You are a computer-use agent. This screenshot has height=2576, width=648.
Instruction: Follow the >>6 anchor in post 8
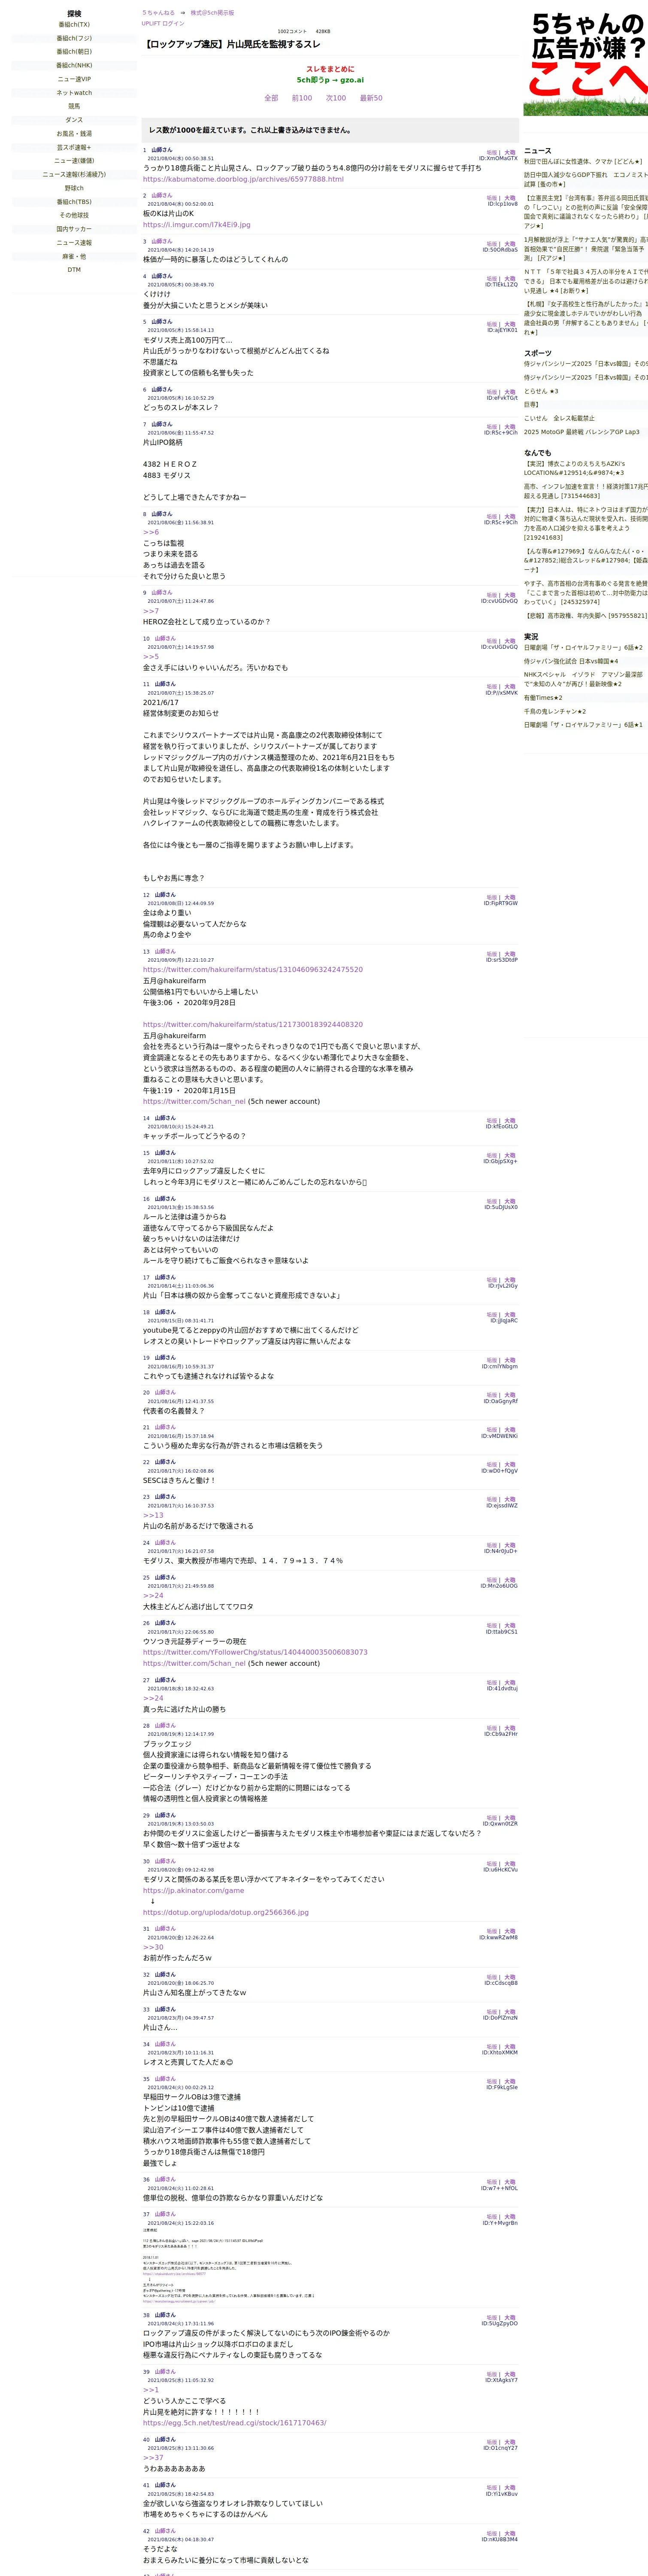click(151, 532)
